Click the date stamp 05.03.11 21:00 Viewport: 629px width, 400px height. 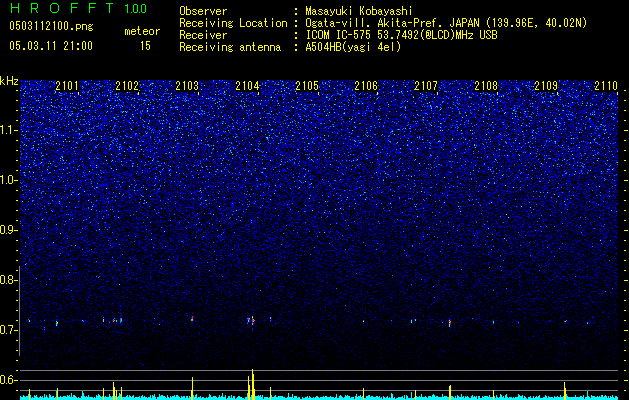pyautogui.click(x=51, y=46)
